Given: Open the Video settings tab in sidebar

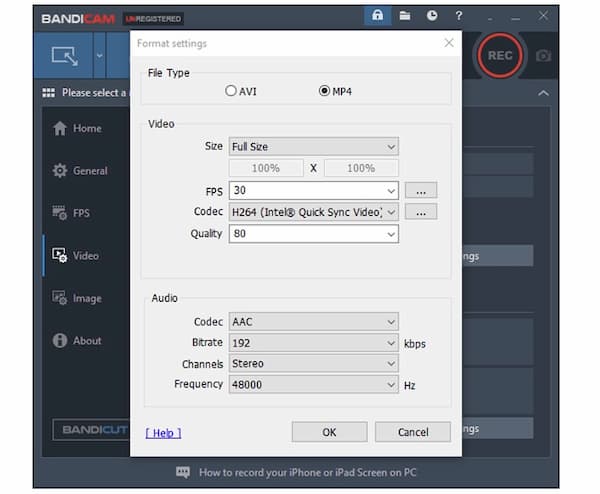Looking at the screenshot, I should tap(75, 255).
